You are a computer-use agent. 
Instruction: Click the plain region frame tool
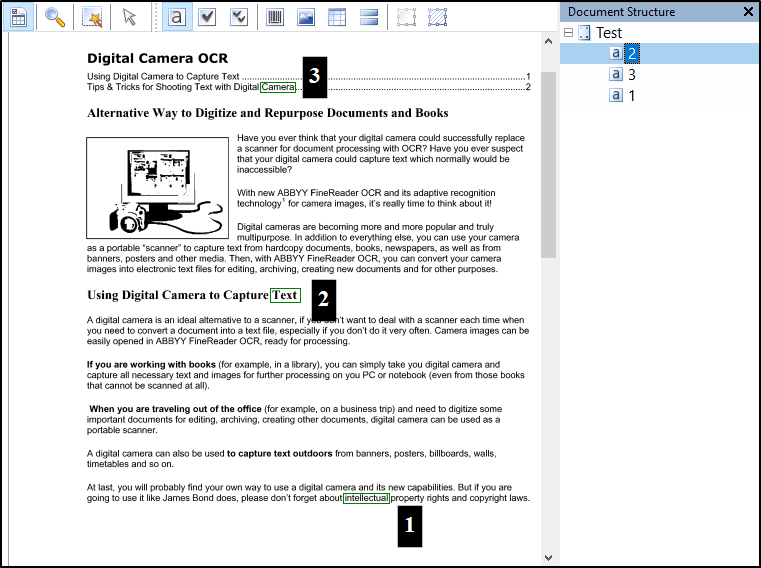click(406, 17)
